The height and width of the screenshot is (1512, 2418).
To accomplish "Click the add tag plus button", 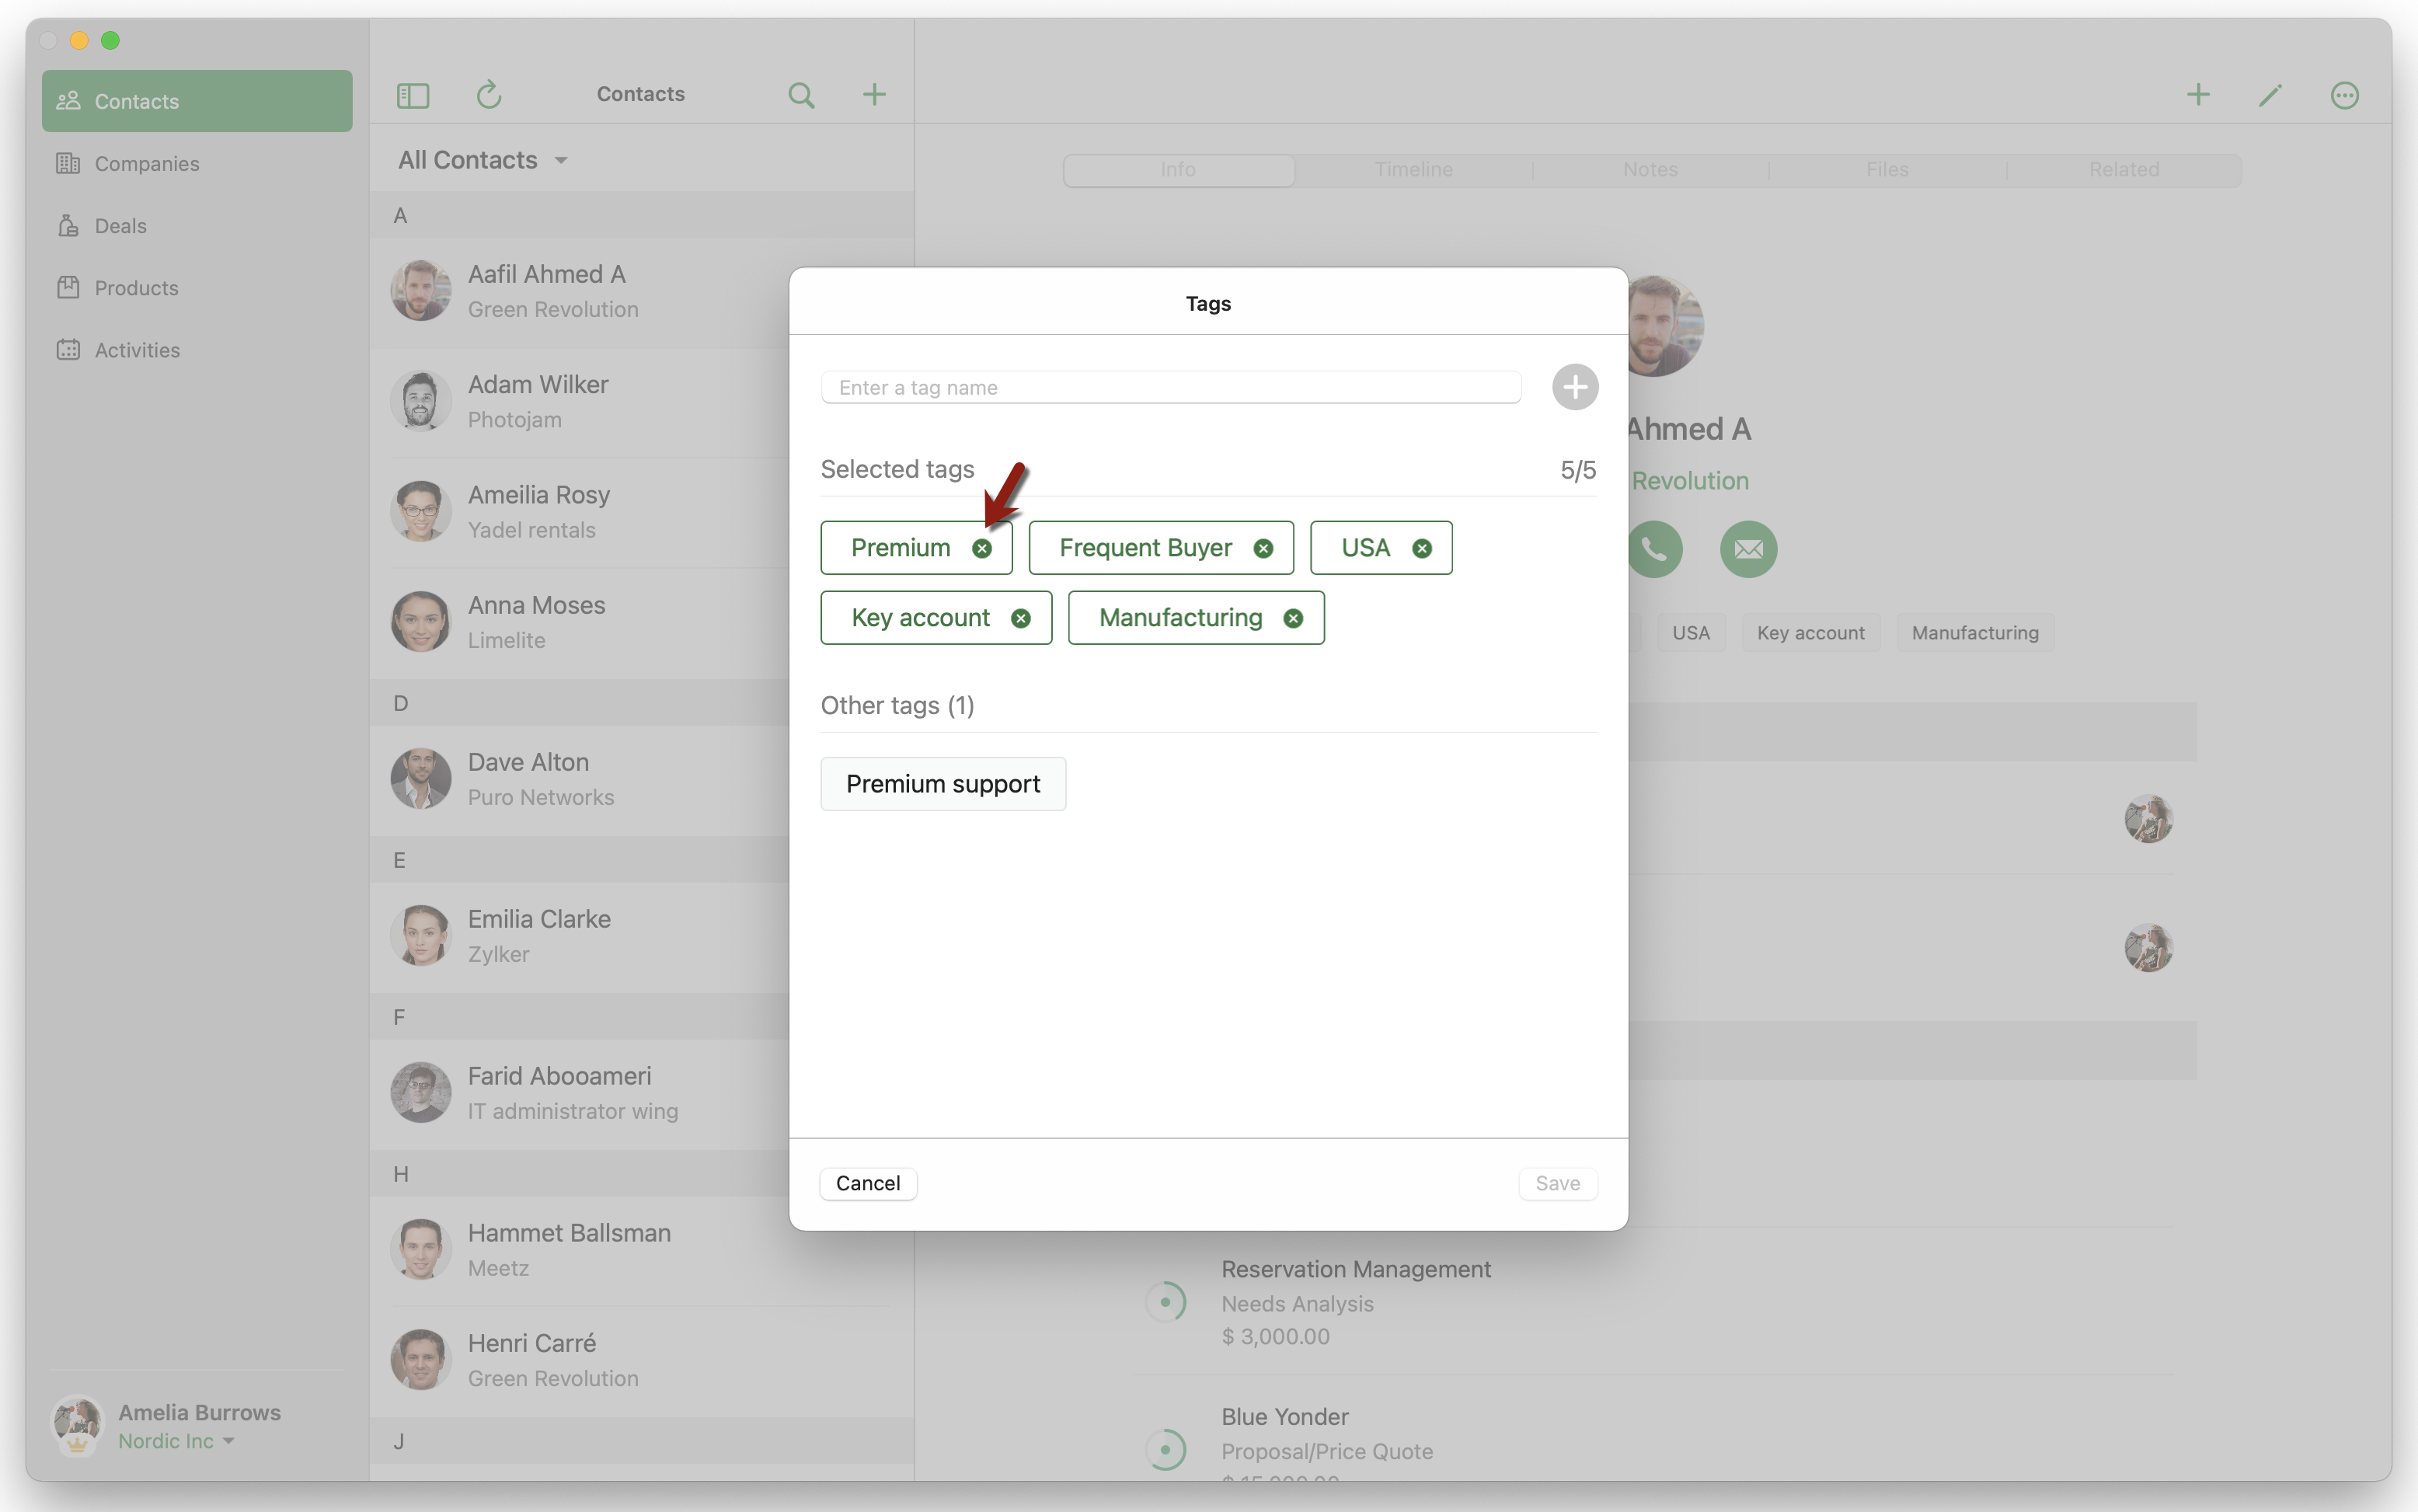I will [1574, 387].
